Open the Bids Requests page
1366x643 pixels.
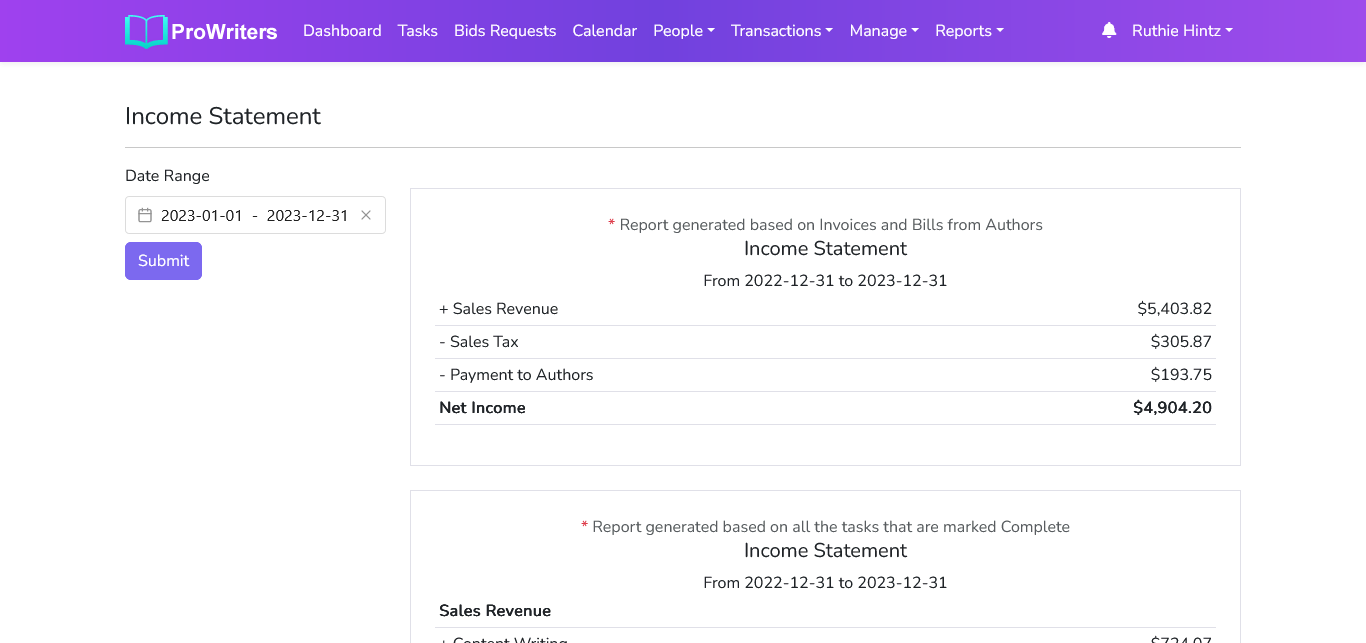[x=505, y=31]
